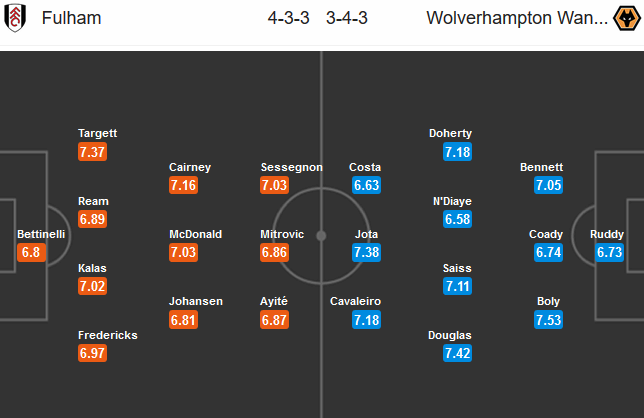Open Doherty's player name
Viewport: 644px width, 418px height.
coord(450,133)
